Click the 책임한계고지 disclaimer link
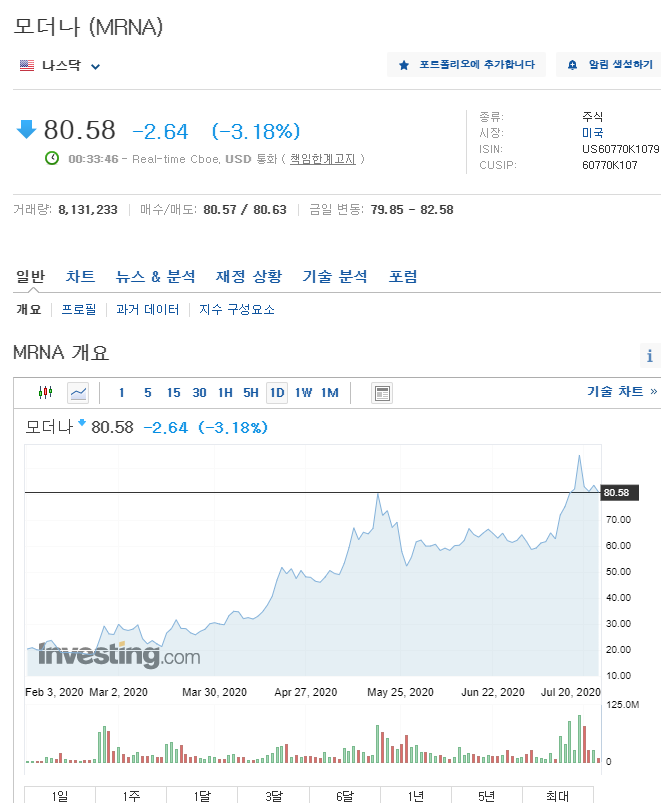 pos(323,159)
